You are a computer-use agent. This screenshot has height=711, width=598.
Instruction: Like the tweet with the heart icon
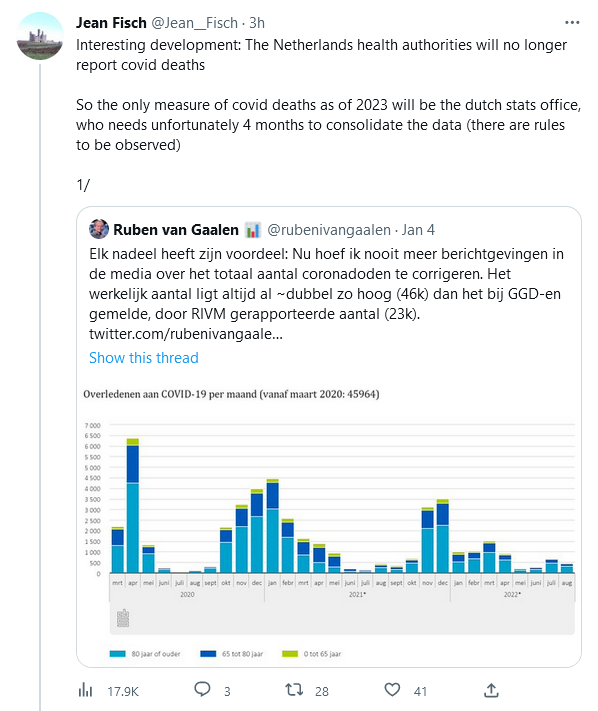point(392,690)
